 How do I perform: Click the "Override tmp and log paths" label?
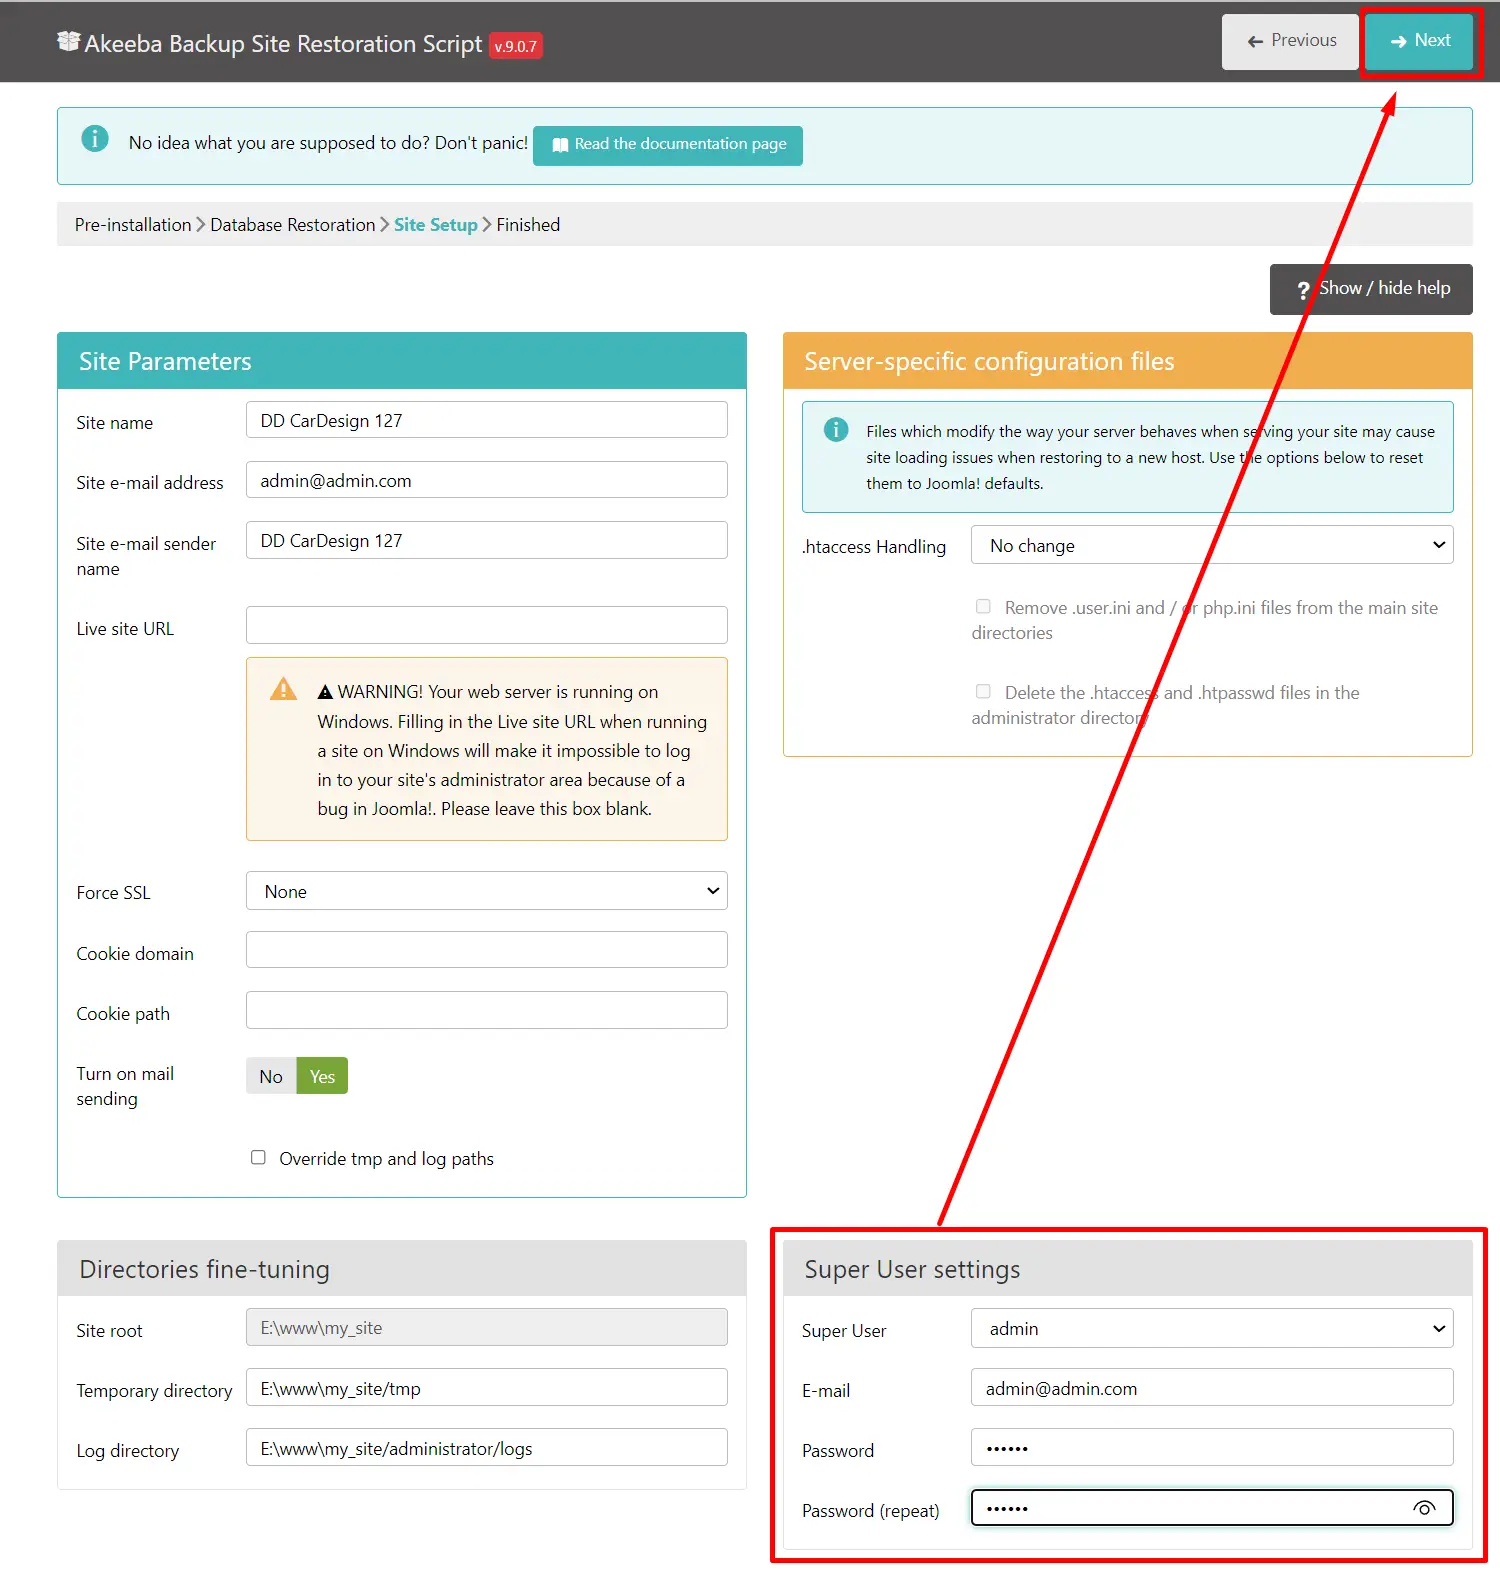tap(386, 1158)
